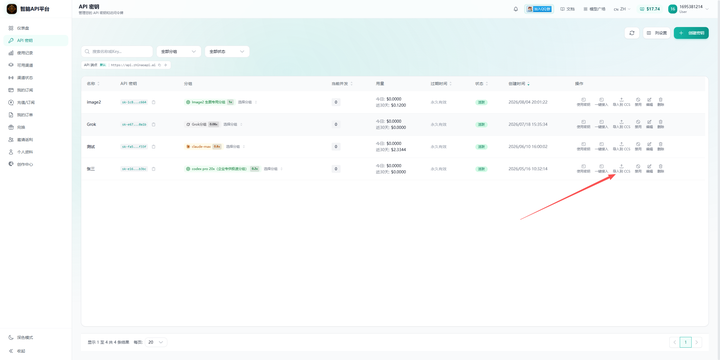Import the 测试 key to CCS
Image resolution: width=720 pixels, height=360 pixels.
621,146
